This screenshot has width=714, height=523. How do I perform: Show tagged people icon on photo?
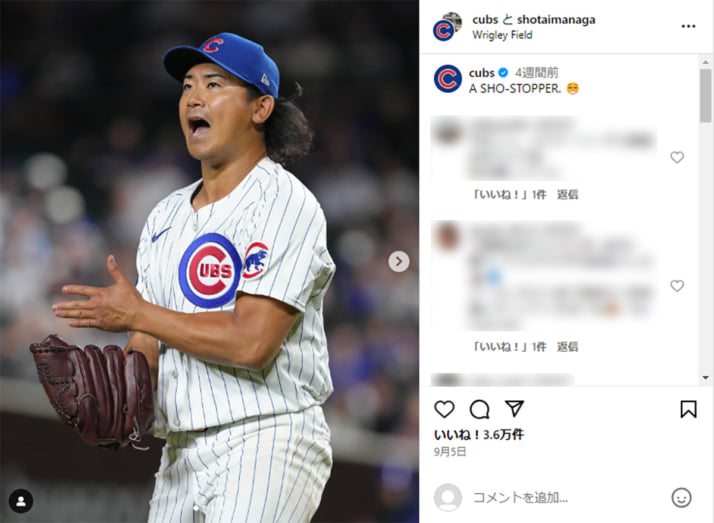tap(21, 501)
